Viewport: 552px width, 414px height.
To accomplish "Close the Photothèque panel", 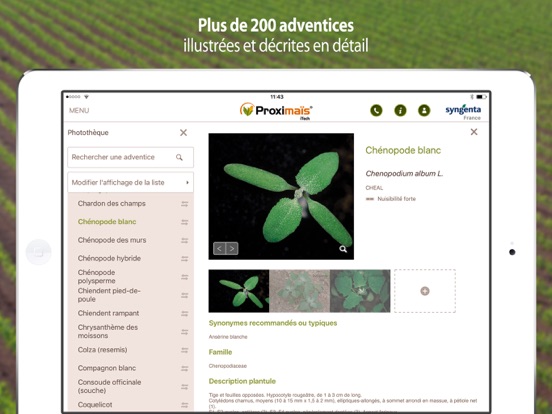I will tap(183, 133).
